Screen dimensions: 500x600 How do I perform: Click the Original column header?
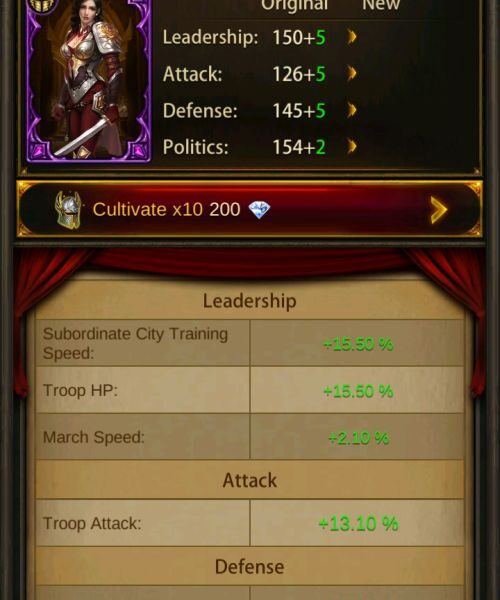click(295, 5)
